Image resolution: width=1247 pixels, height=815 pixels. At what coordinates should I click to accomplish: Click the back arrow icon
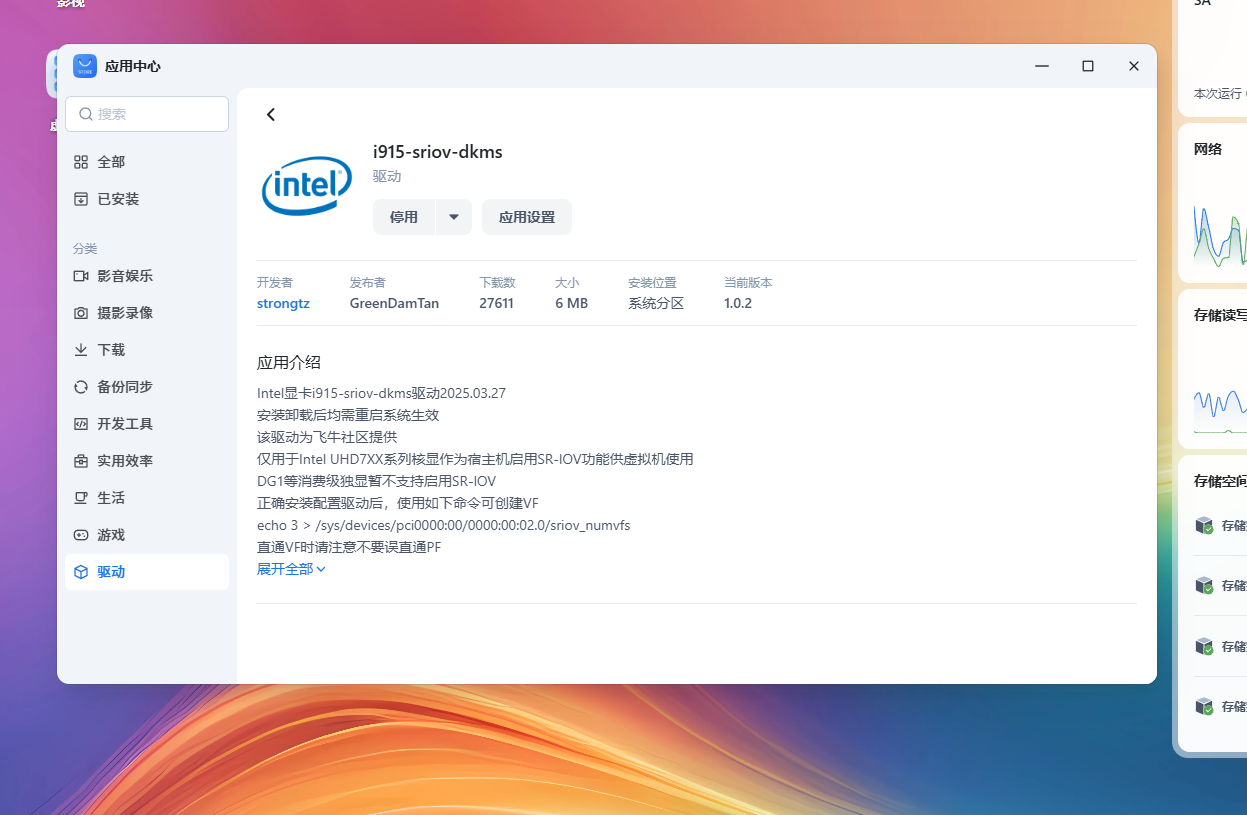pyautogui.click(x=271, y=115)
